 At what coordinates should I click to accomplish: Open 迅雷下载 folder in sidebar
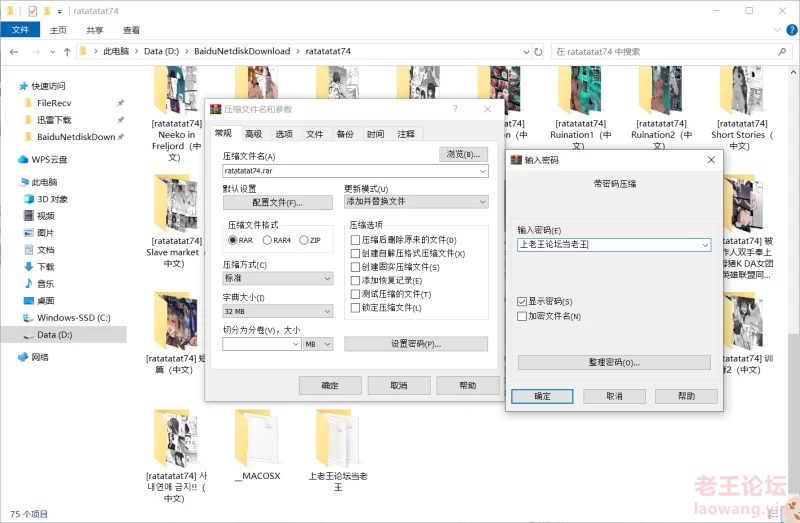point(54,120)
